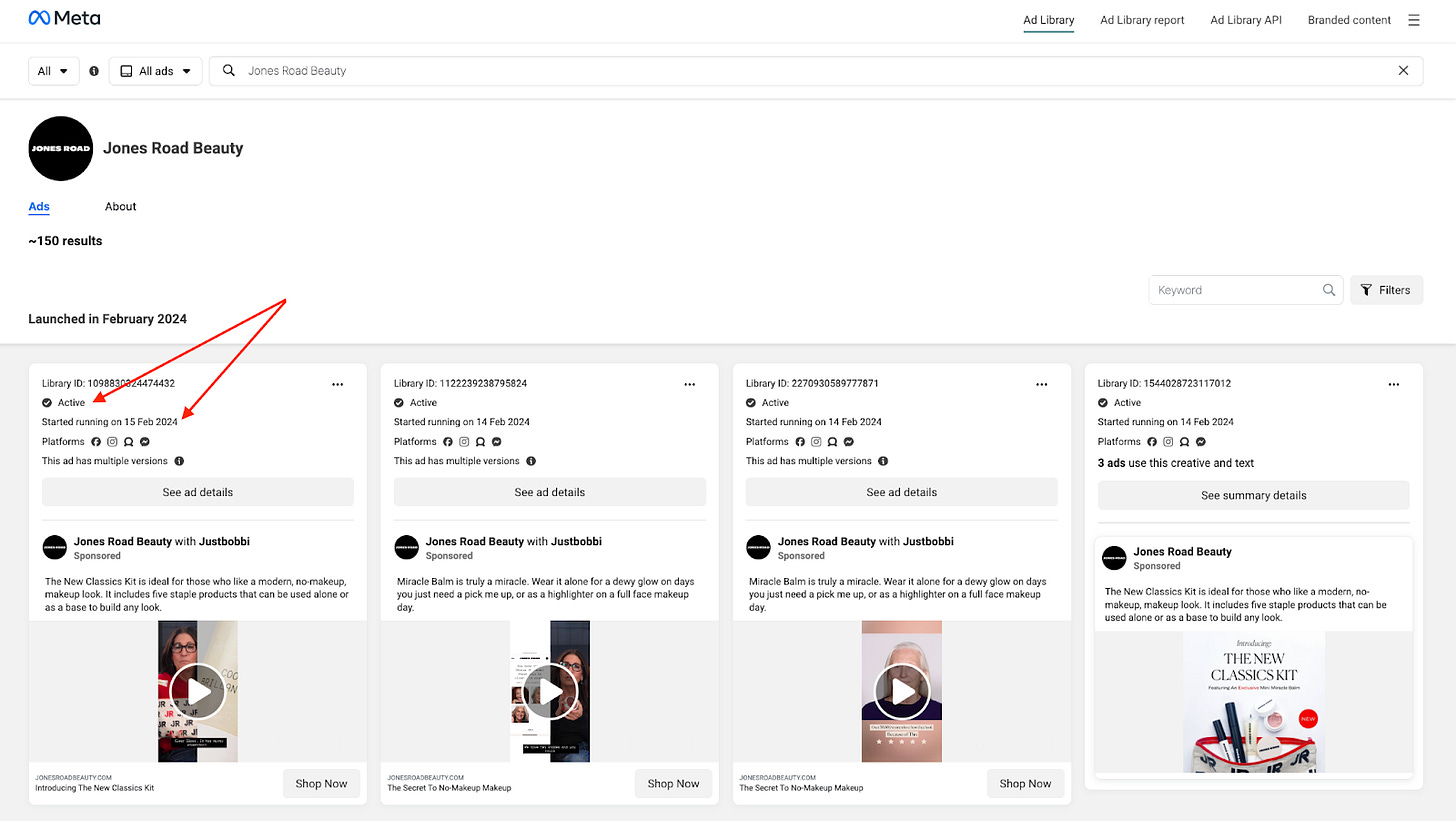Click 'Introducing The New Classics Kit' caption
The image size is (1456, 821).
pos(95,788)
